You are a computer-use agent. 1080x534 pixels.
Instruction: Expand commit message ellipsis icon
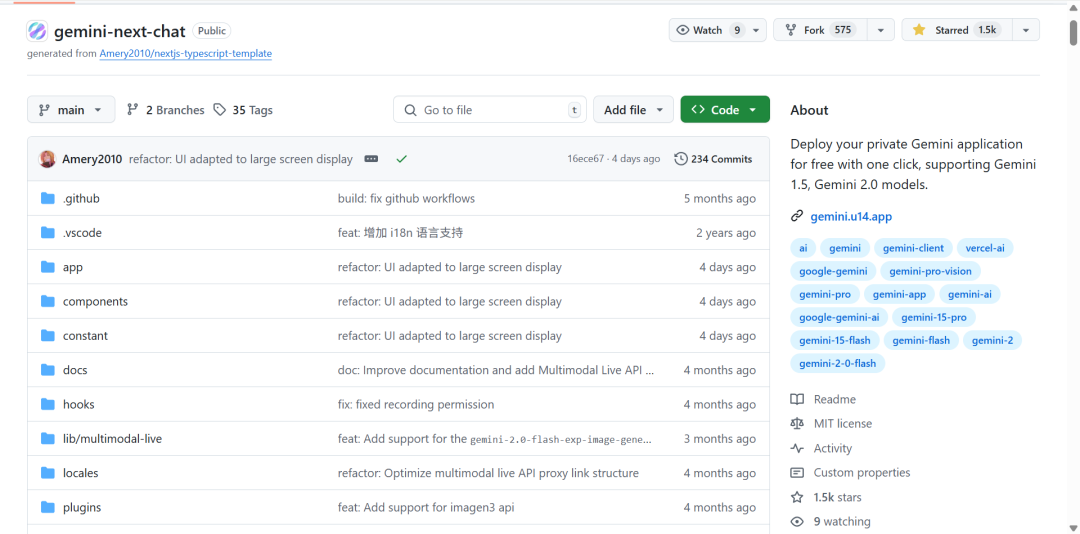point(371,159)
